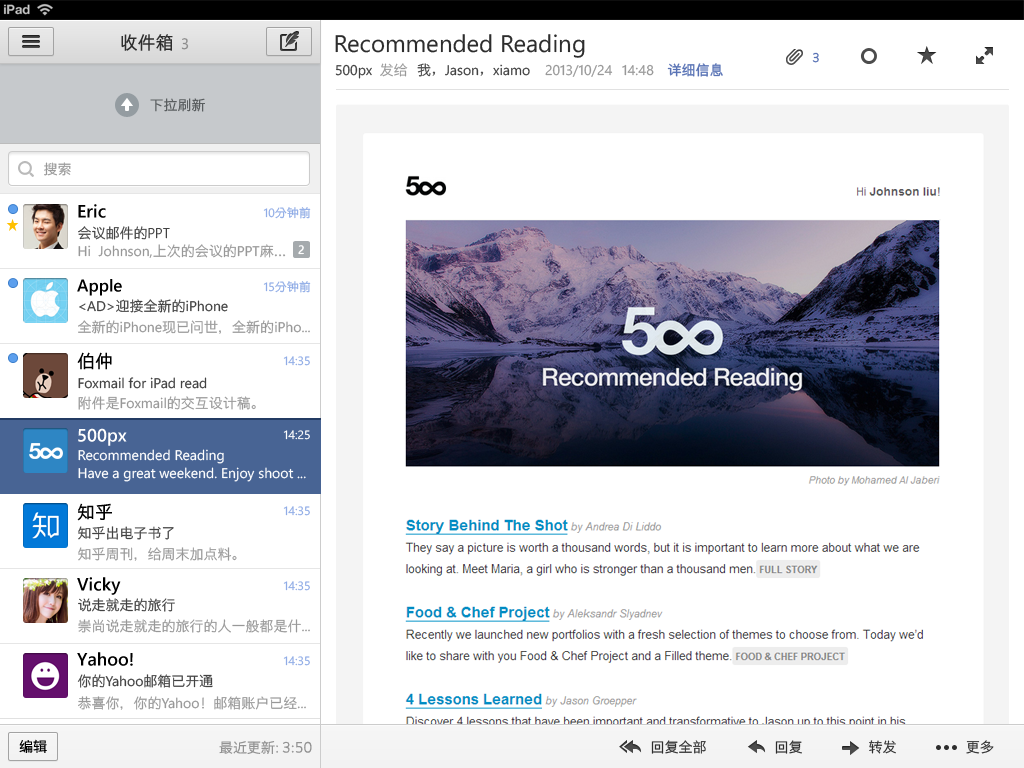Open the More options menu
1024x768 pixels.
[965, 747]
